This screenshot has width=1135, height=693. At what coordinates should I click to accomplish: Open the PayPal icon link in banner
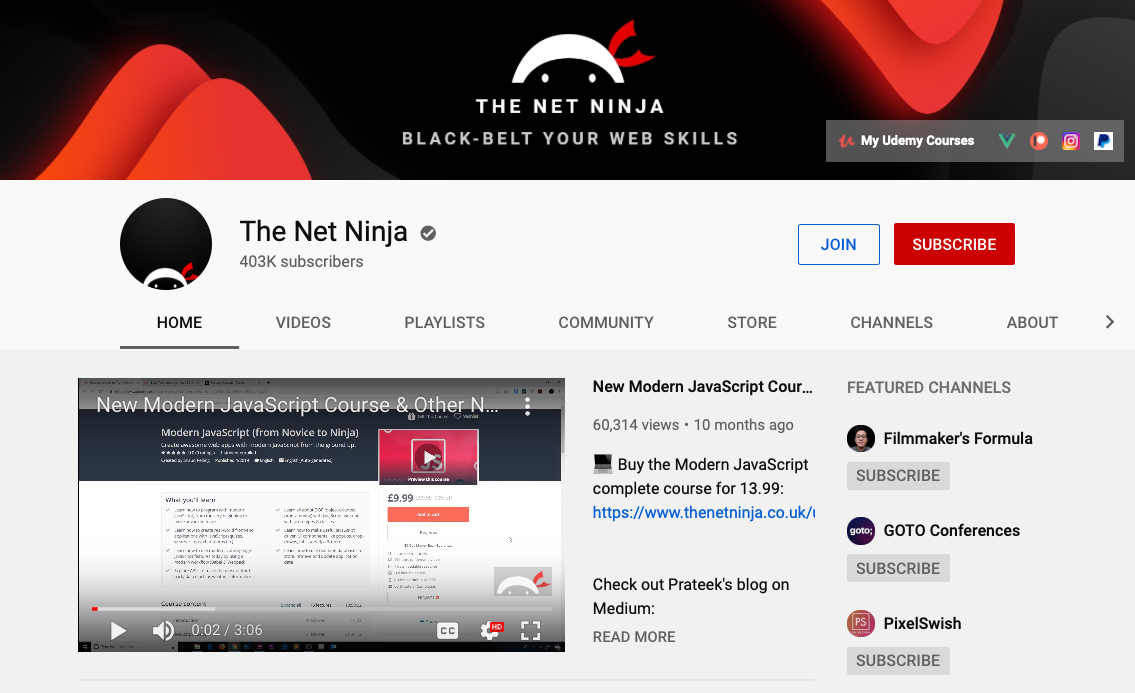(x=1103, y=140)
